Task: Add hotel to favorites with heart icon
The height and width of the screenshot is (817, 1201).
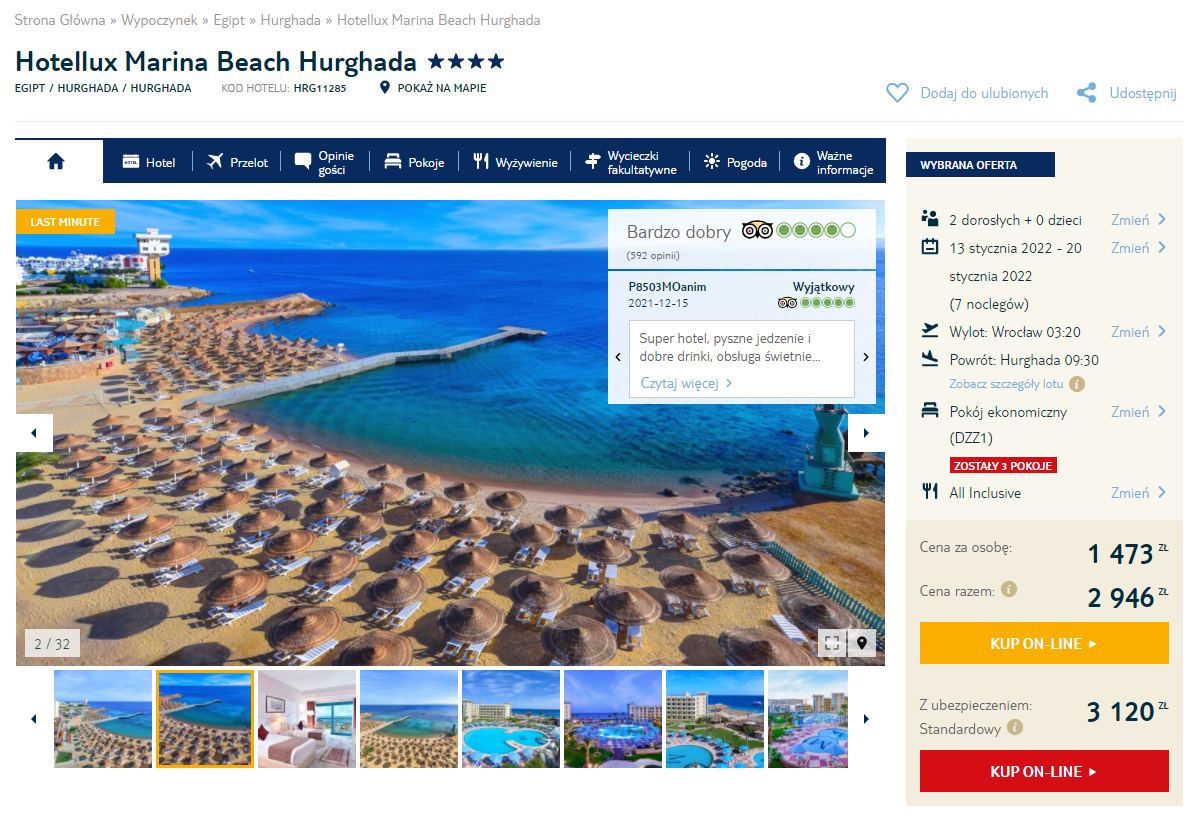Action: point(897,93)
